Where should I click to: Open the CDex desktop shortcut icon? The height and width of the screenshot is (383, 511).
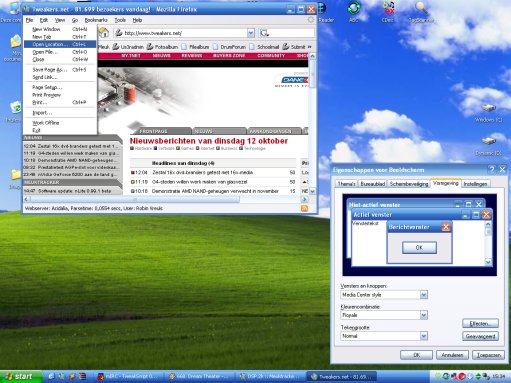click(388, 8)
